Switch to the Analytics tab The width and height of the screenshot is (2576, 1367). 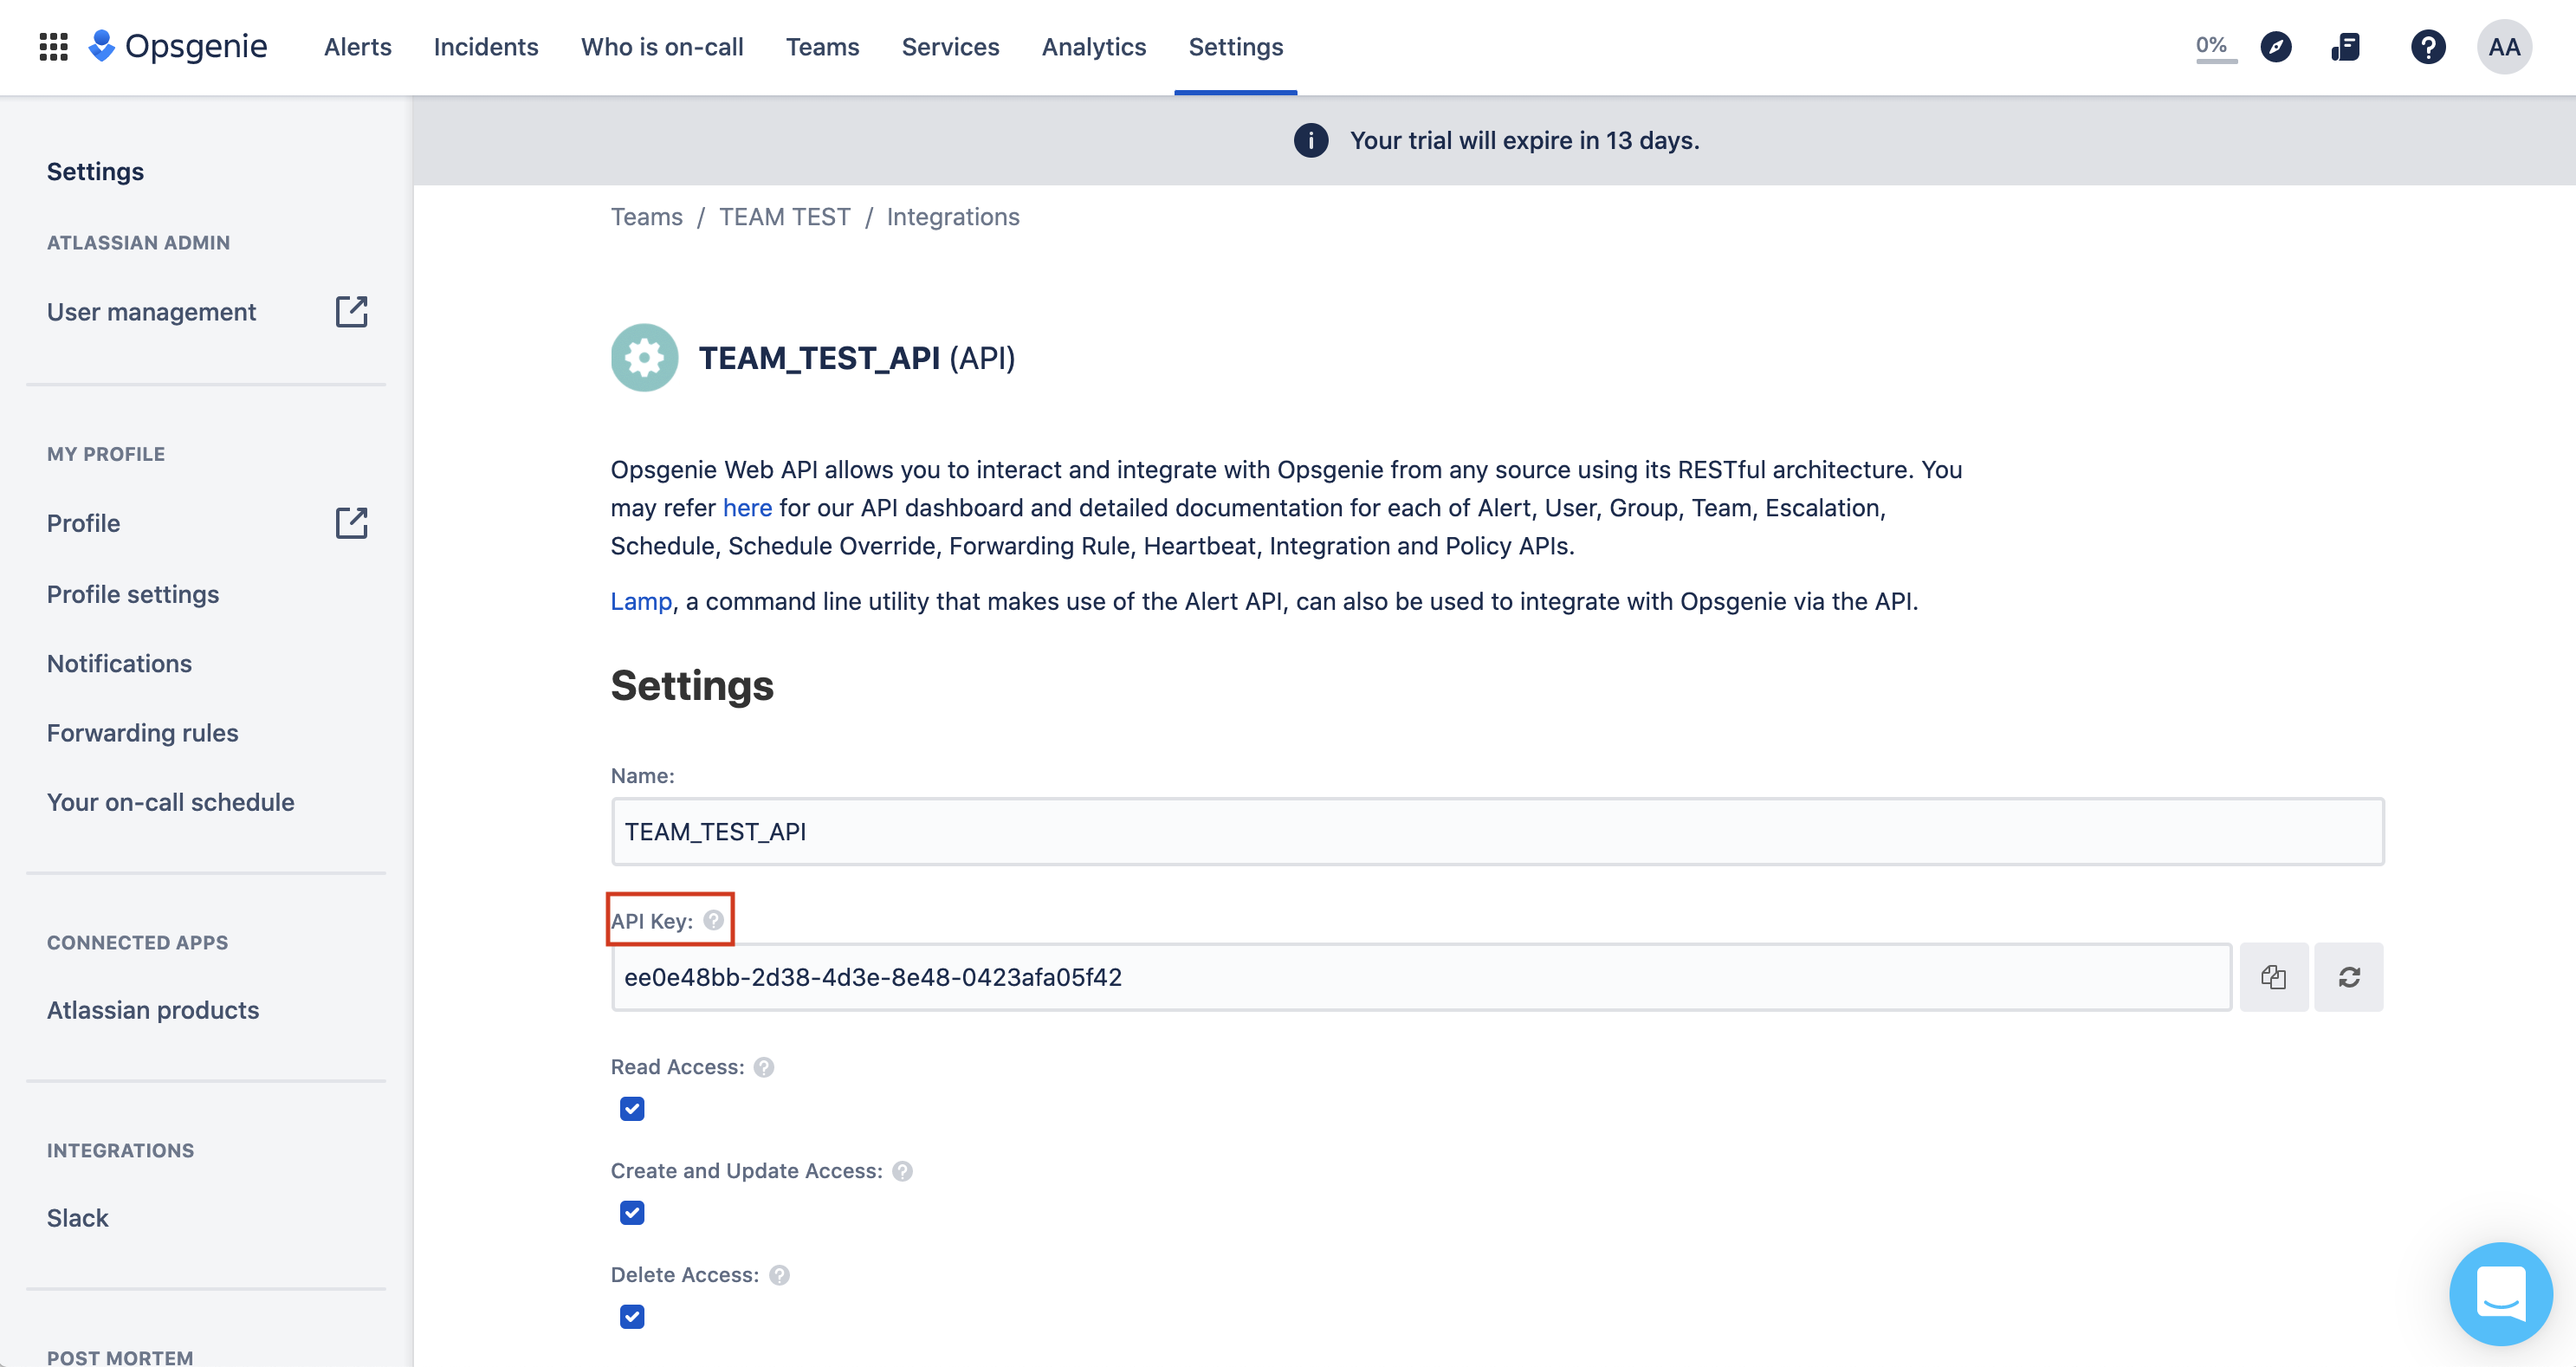(1093, 47)
